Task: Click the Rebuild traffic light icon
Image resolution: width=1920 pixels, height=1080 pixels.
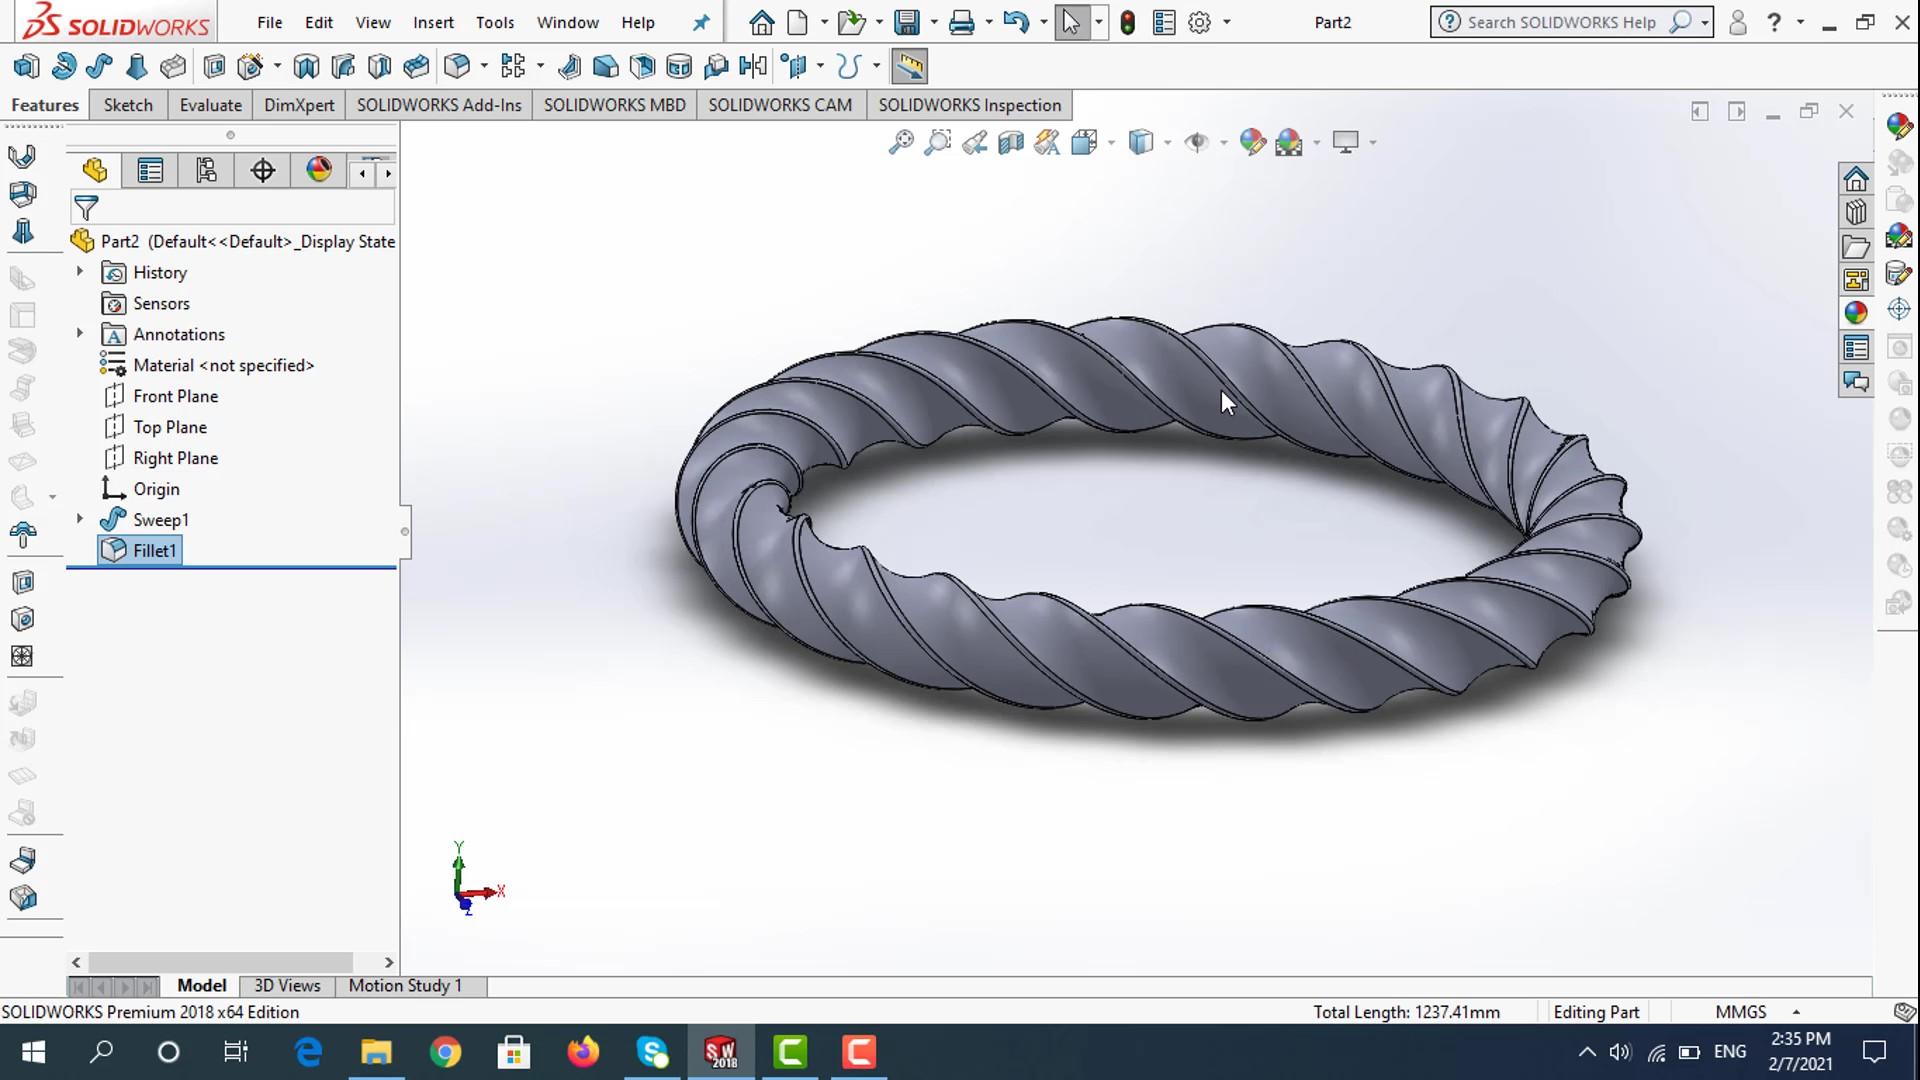Action: click(1128, 22)
